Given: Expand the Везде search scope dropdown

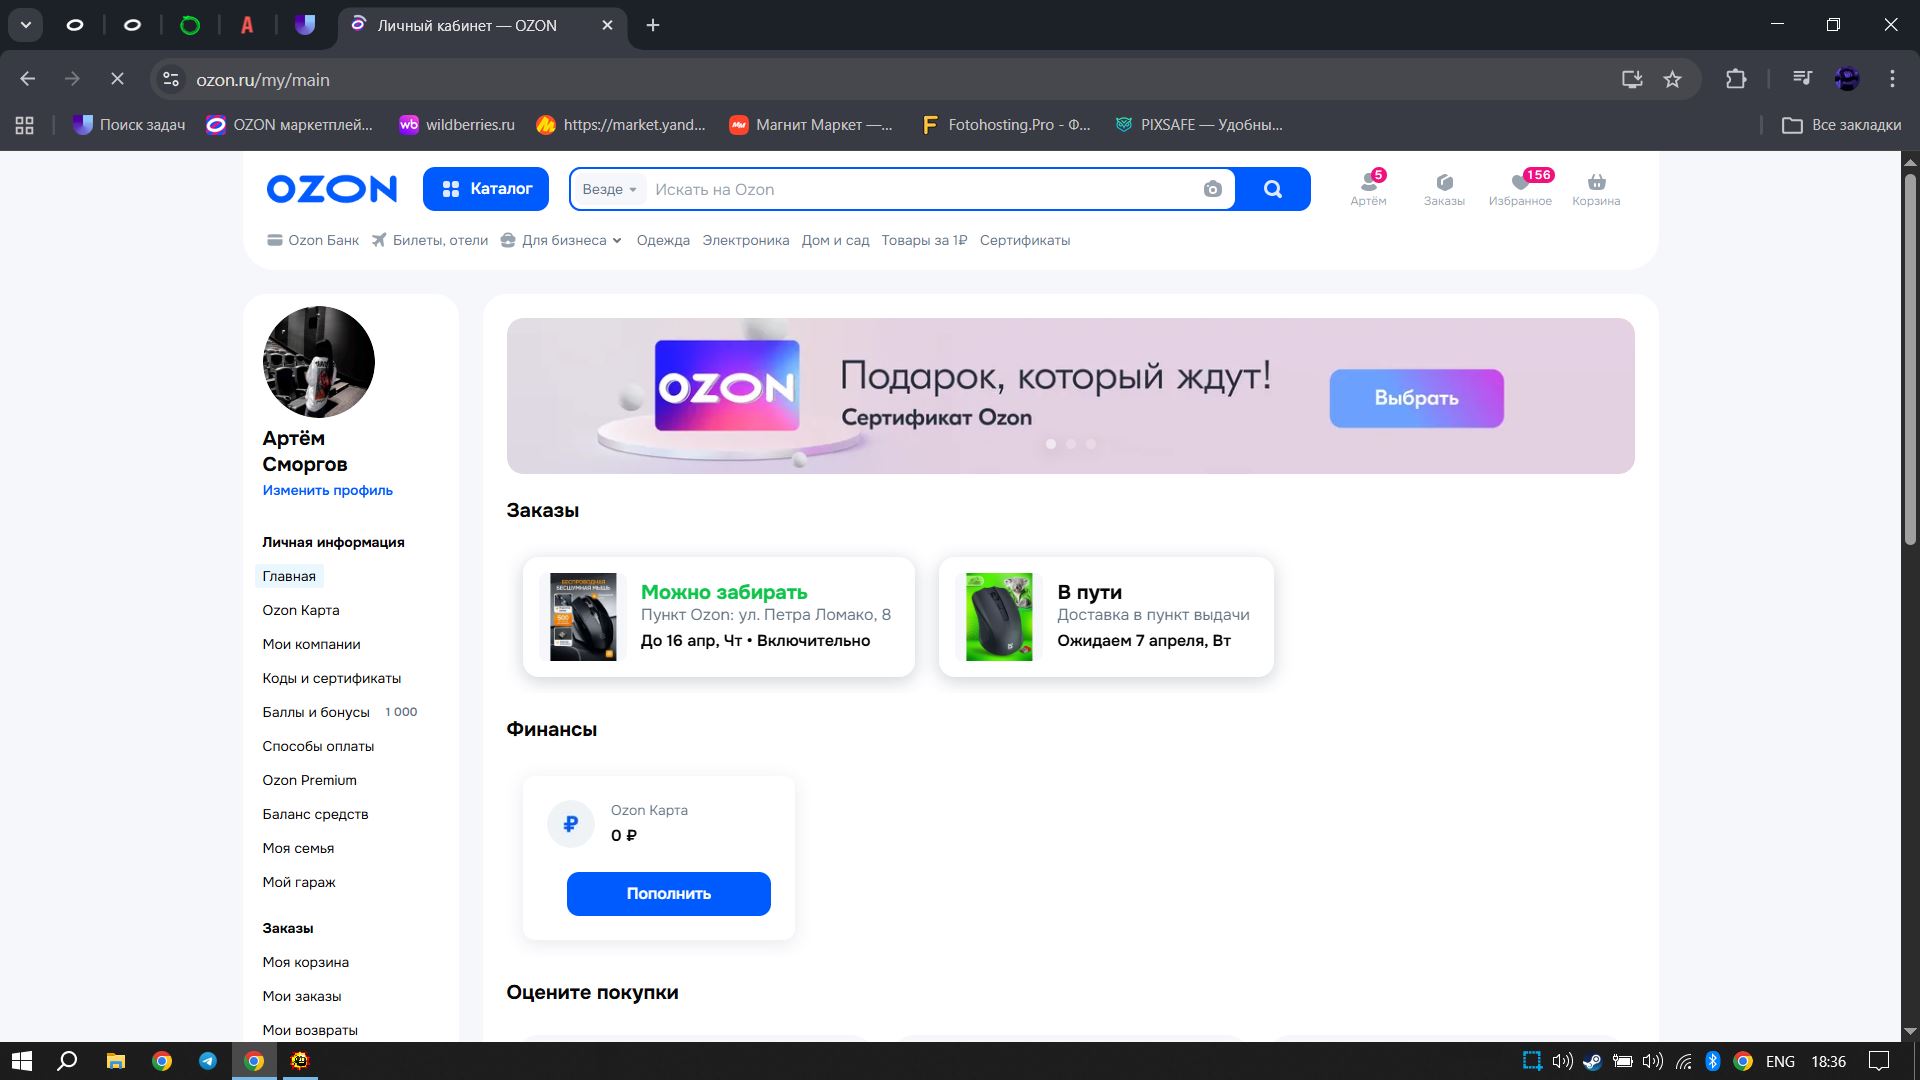Looking at the screenshot, I should 609,189.
